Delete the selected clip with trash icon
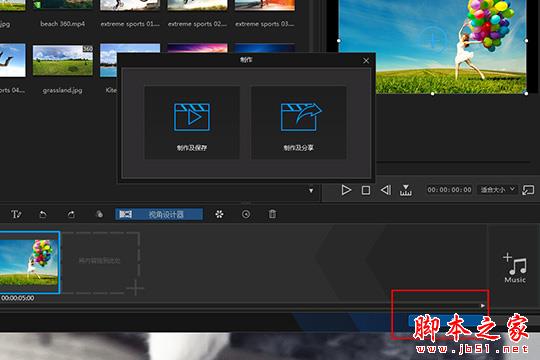540x360 pixels. (272, 214)
